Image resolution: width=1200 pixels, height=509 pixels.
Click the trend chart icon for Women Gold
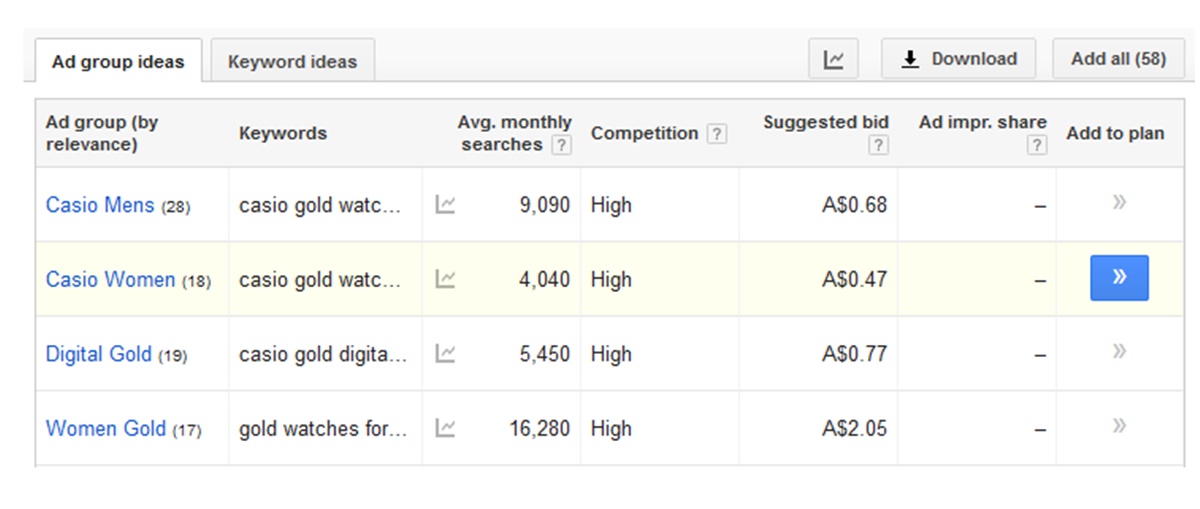446,429
